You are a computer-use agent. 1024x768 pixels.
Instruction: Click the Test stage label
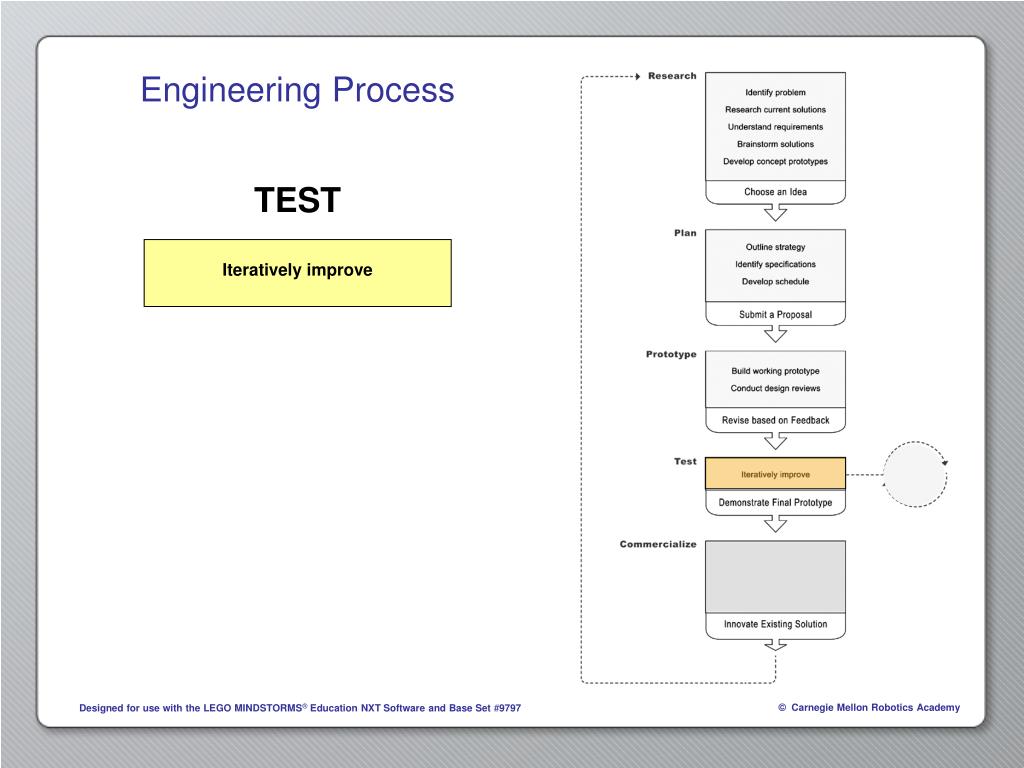click(x=685, y=461)
